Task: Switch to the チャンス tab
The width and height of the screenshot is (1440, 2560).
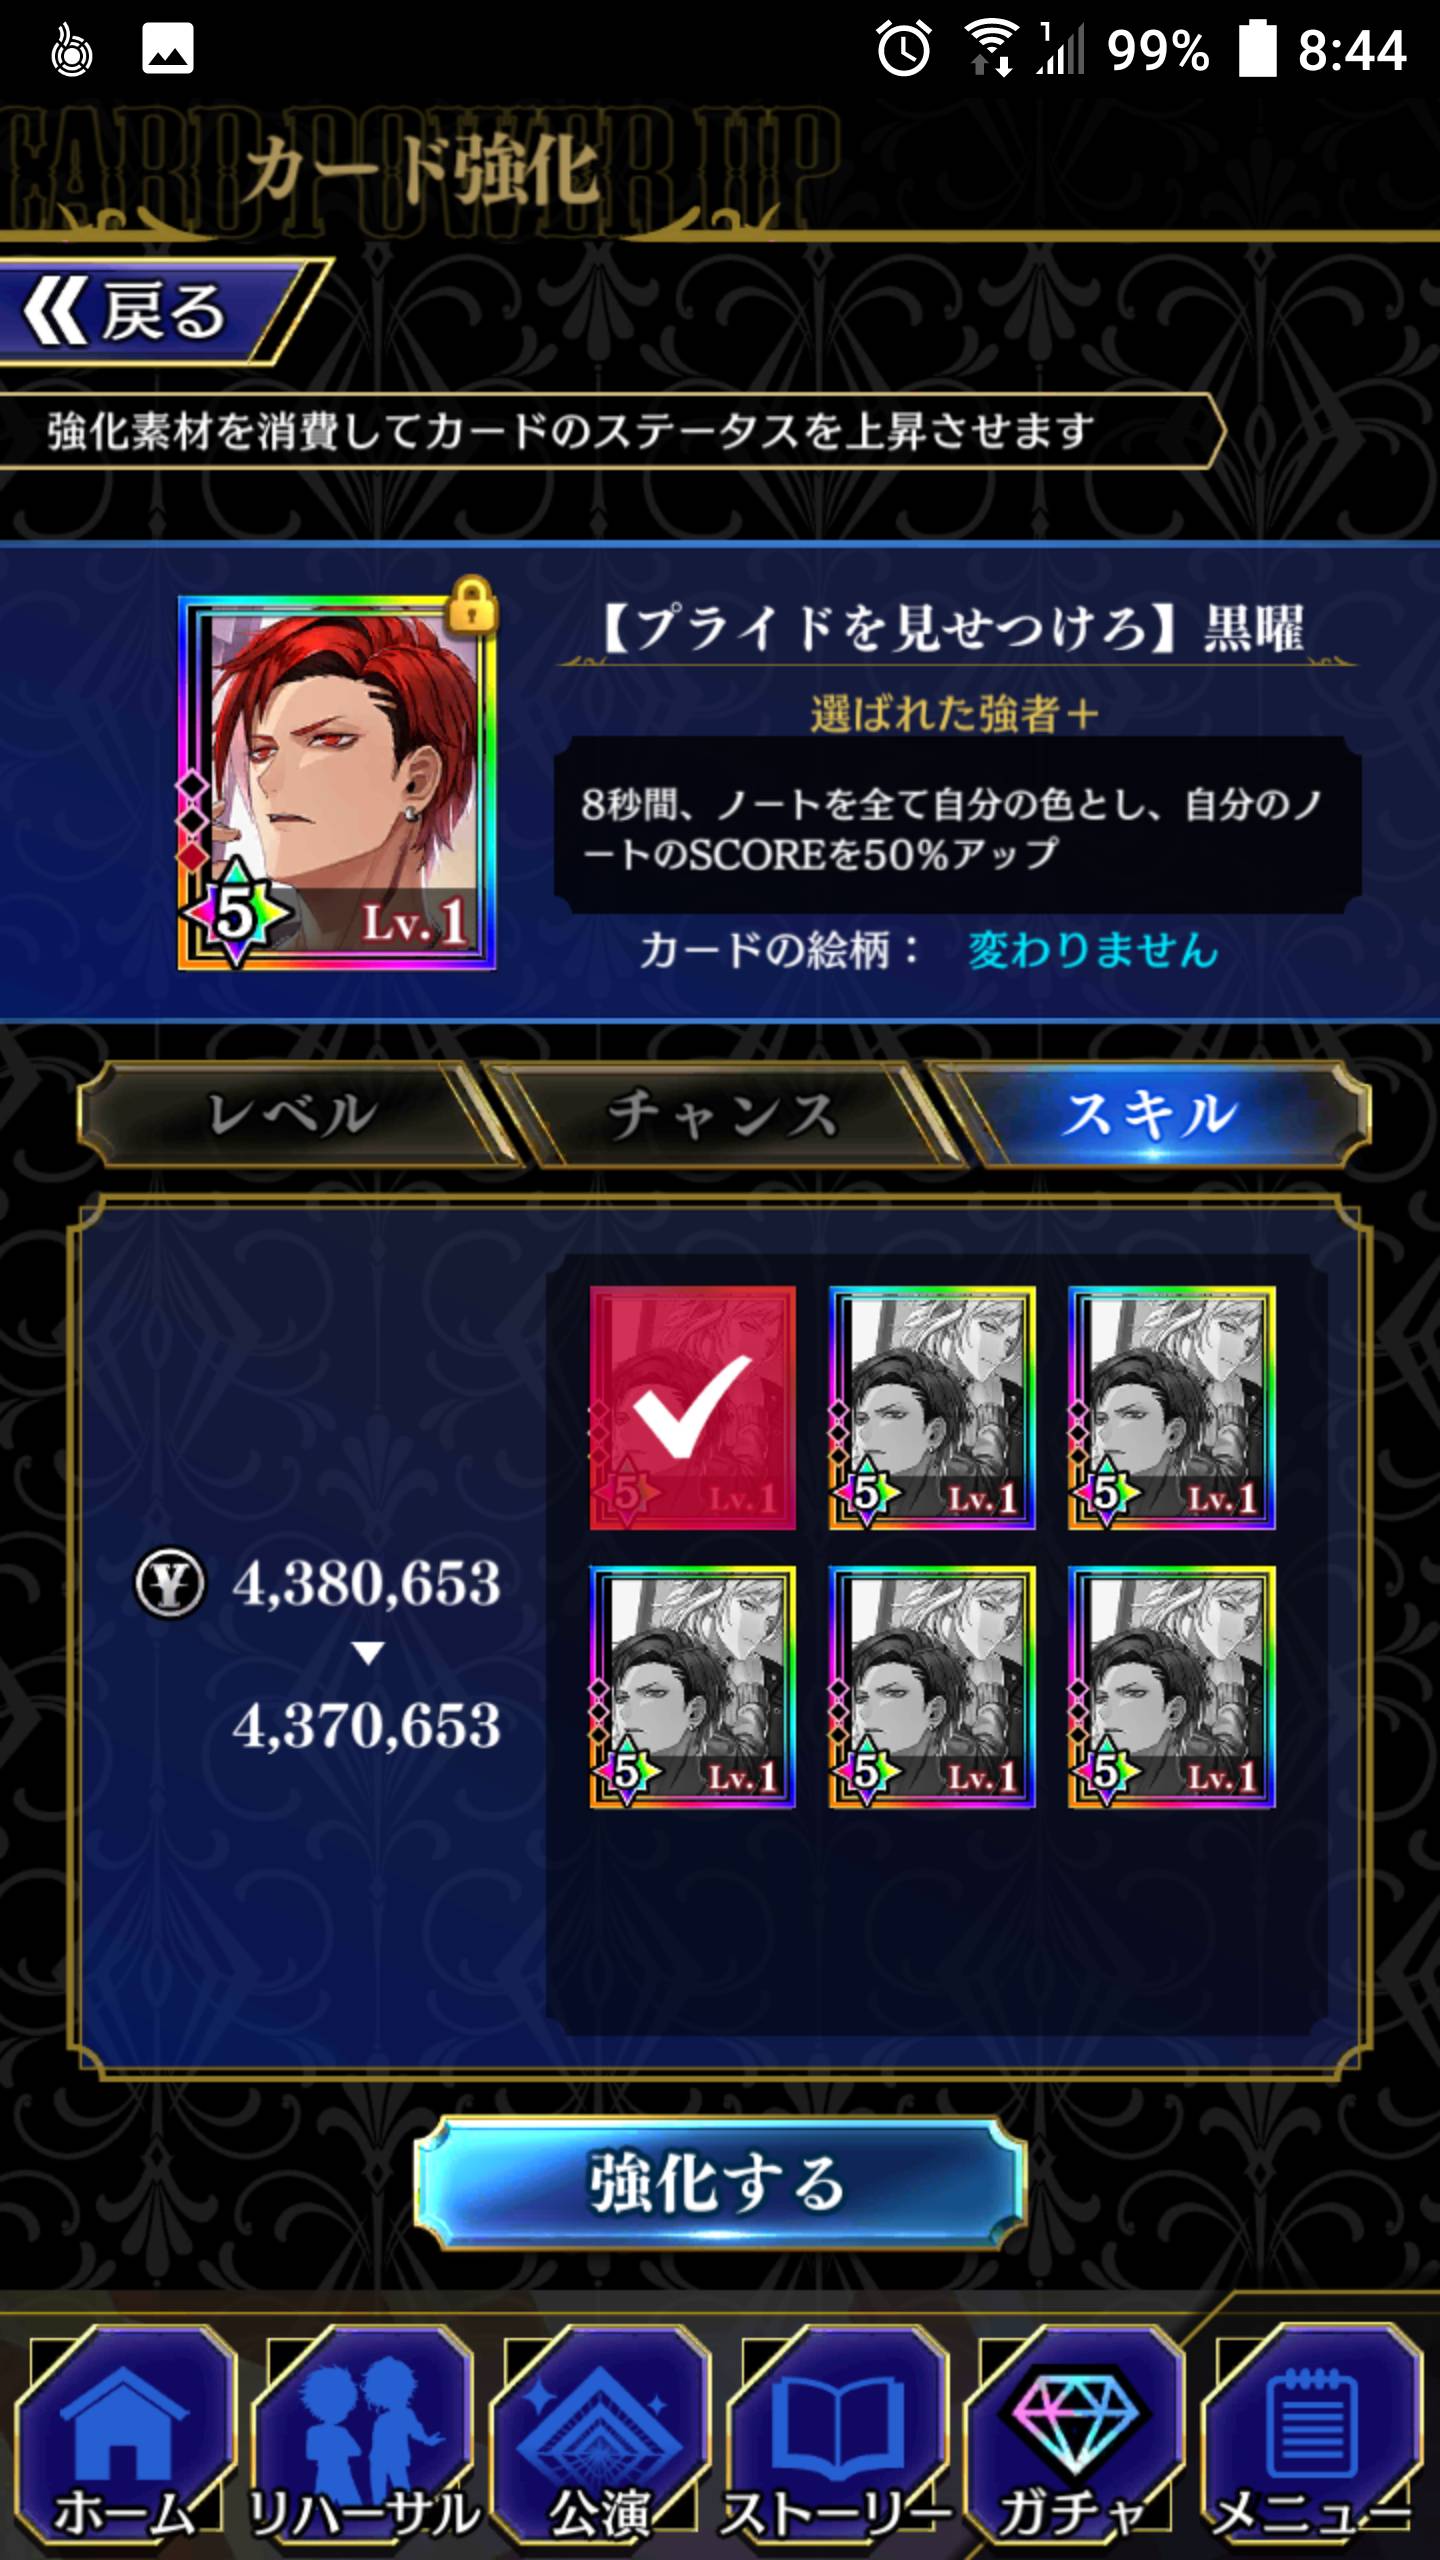Action: coord(722,1114)
